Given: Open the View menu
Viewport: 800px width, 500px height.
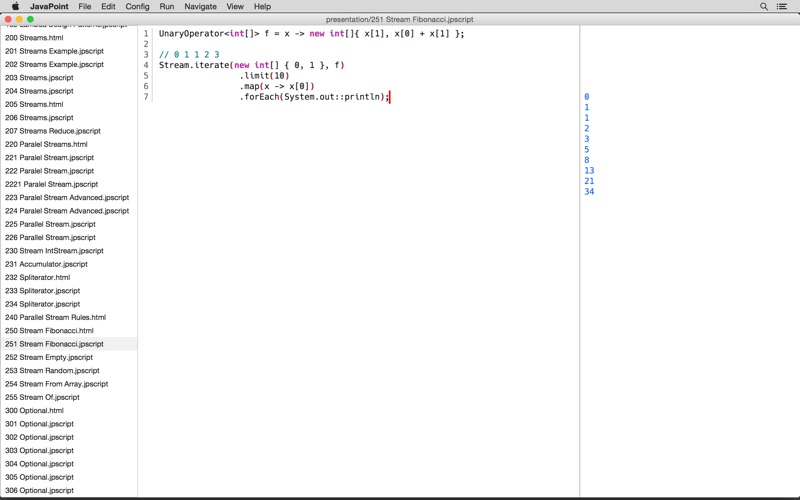Looking at the screenshot, I should click(235, 7).
